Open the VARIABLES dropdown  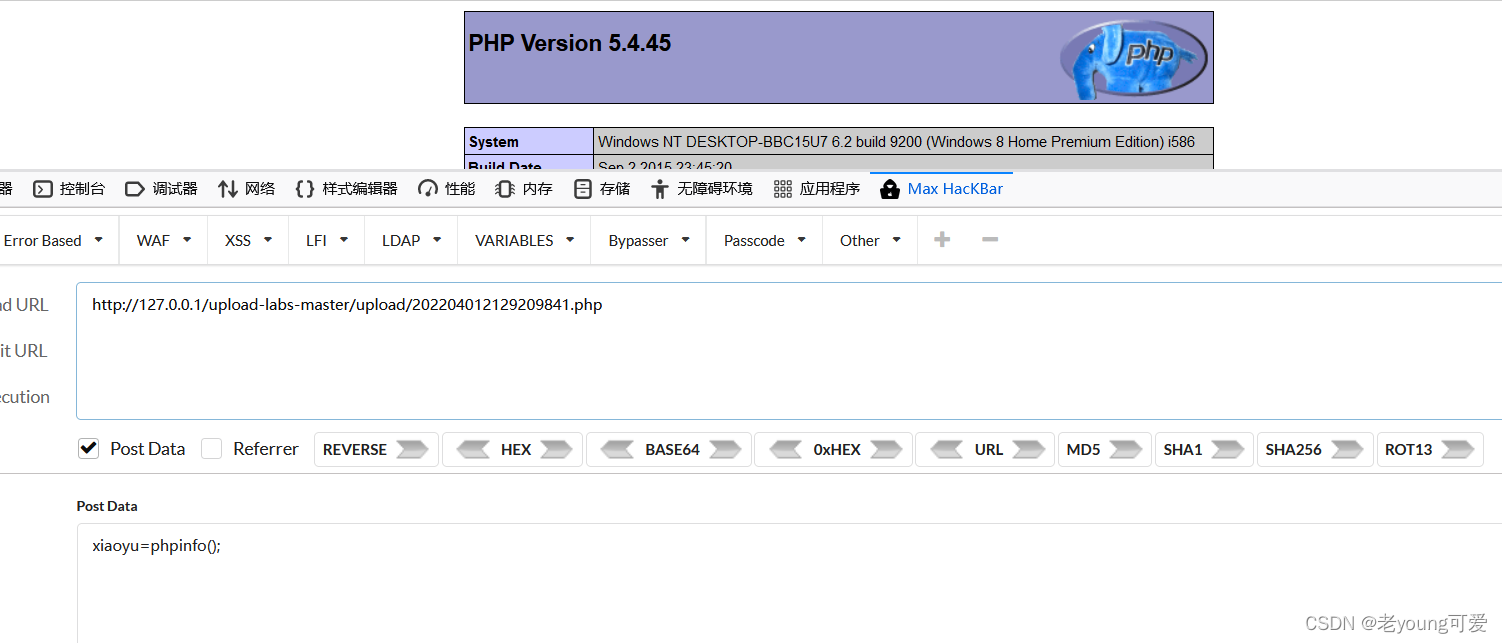tap(524, 240)
